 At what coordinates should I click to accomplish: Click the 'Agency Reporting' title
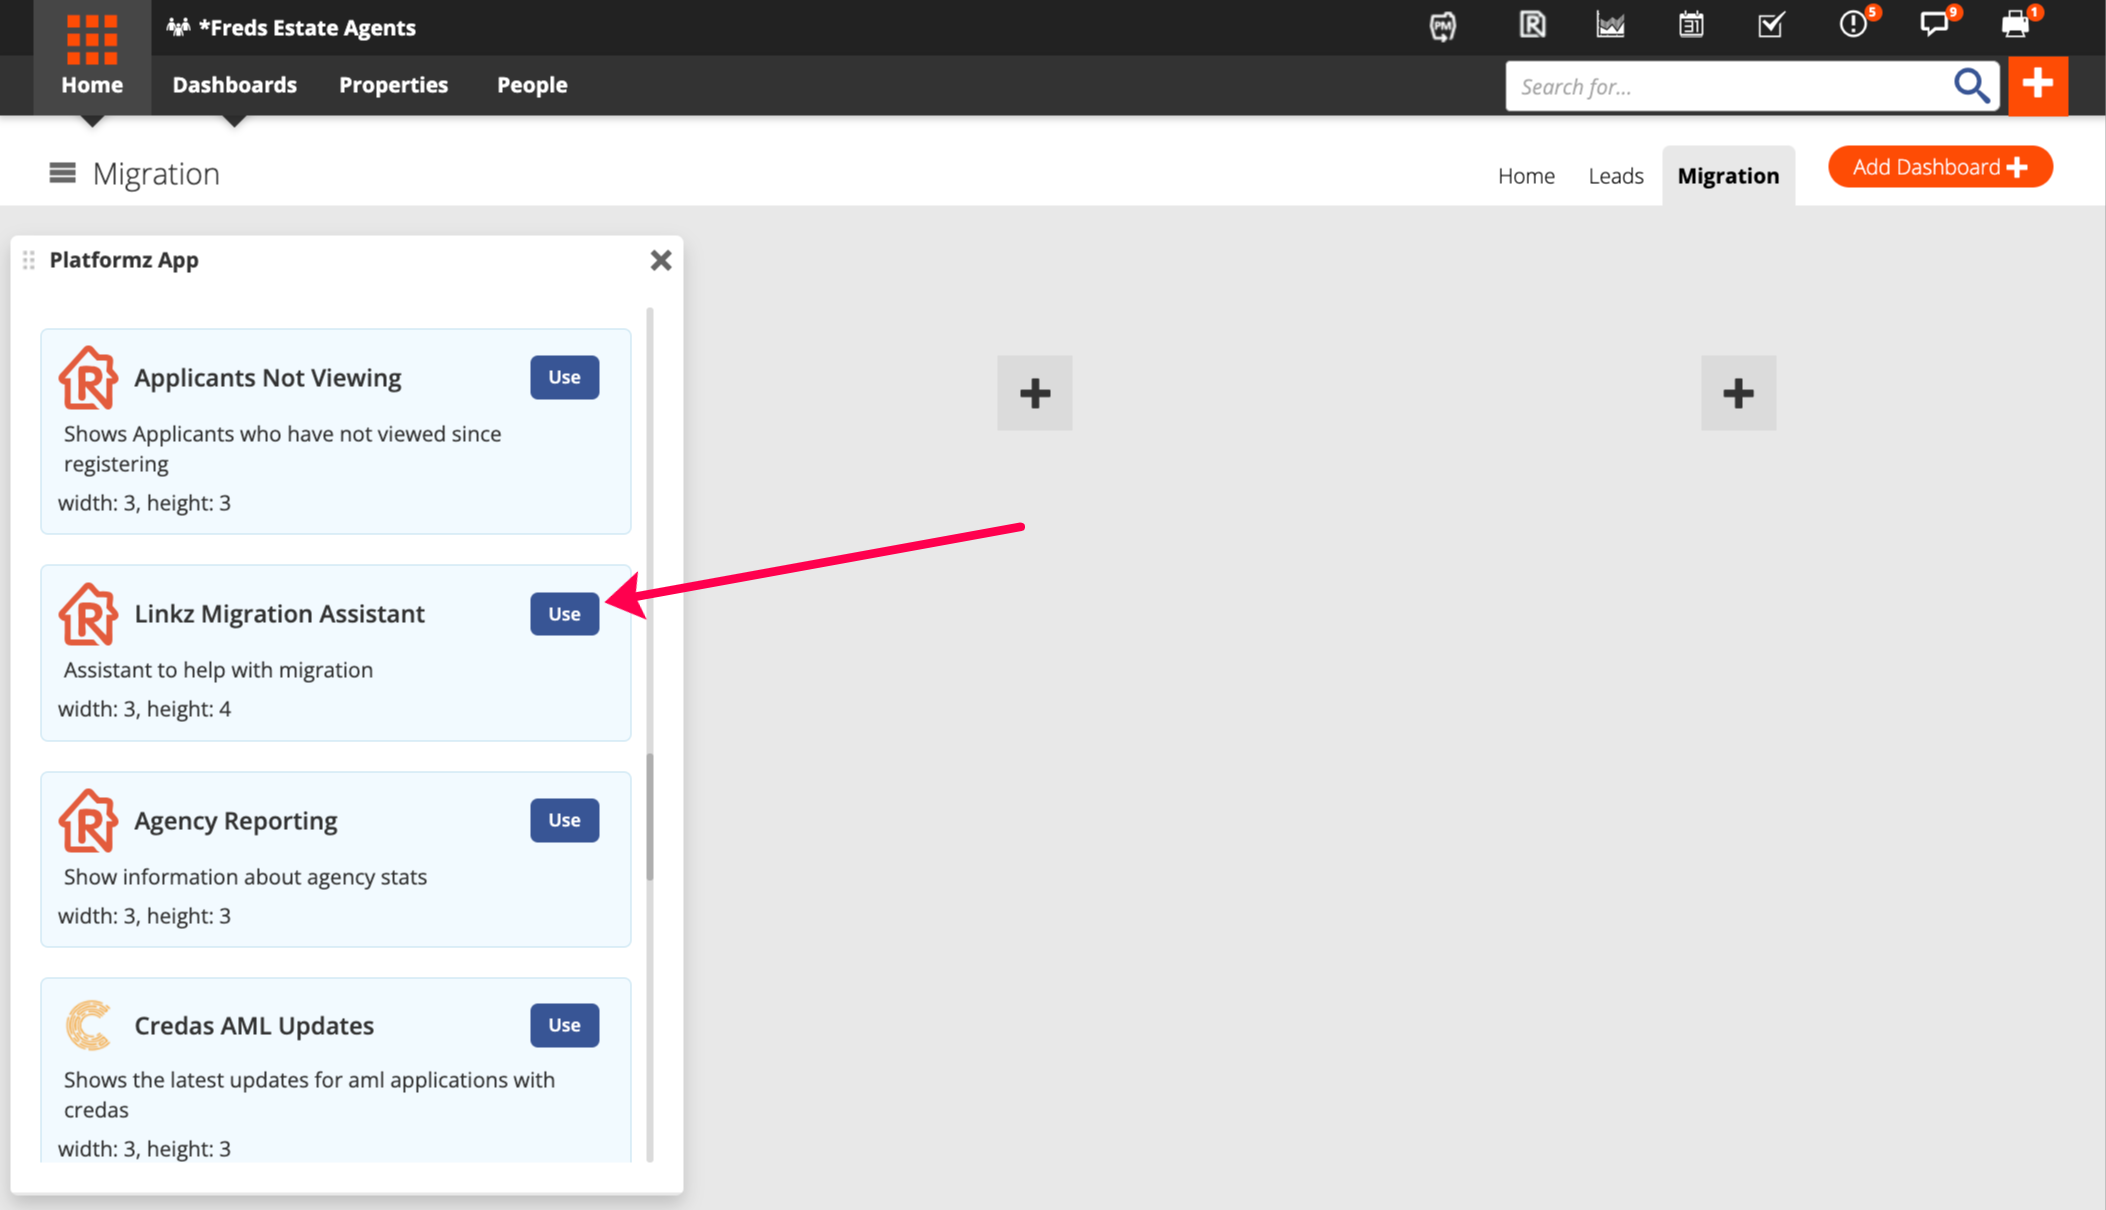pyautogui.click(x=236, y=821)
